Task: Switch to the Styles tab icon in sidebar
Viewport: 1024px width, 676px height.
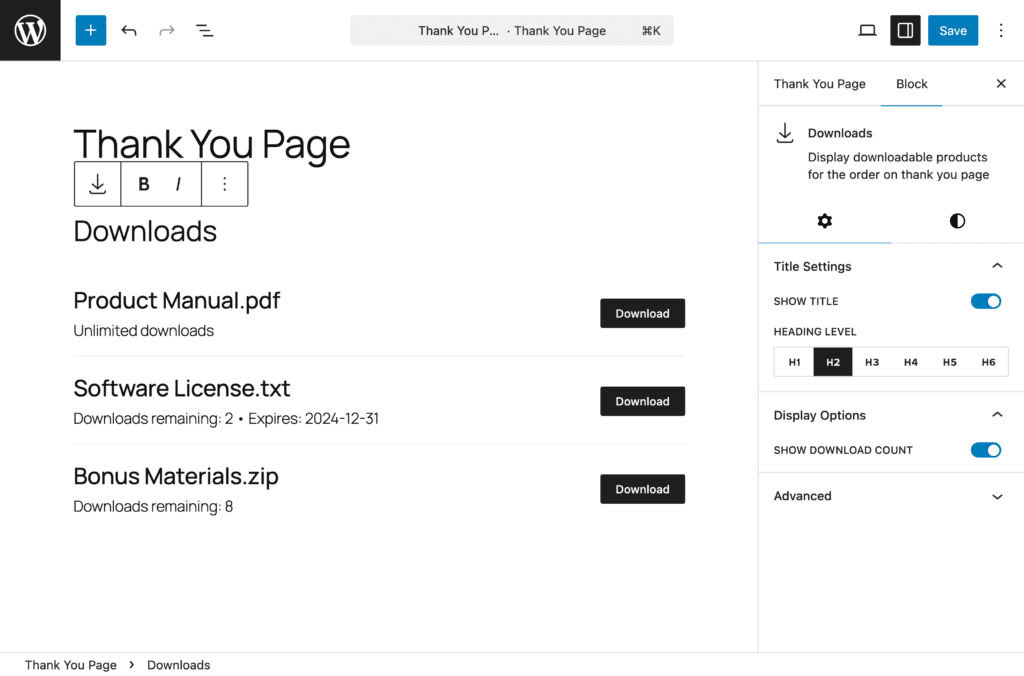Action: click(x=956, y=221)
